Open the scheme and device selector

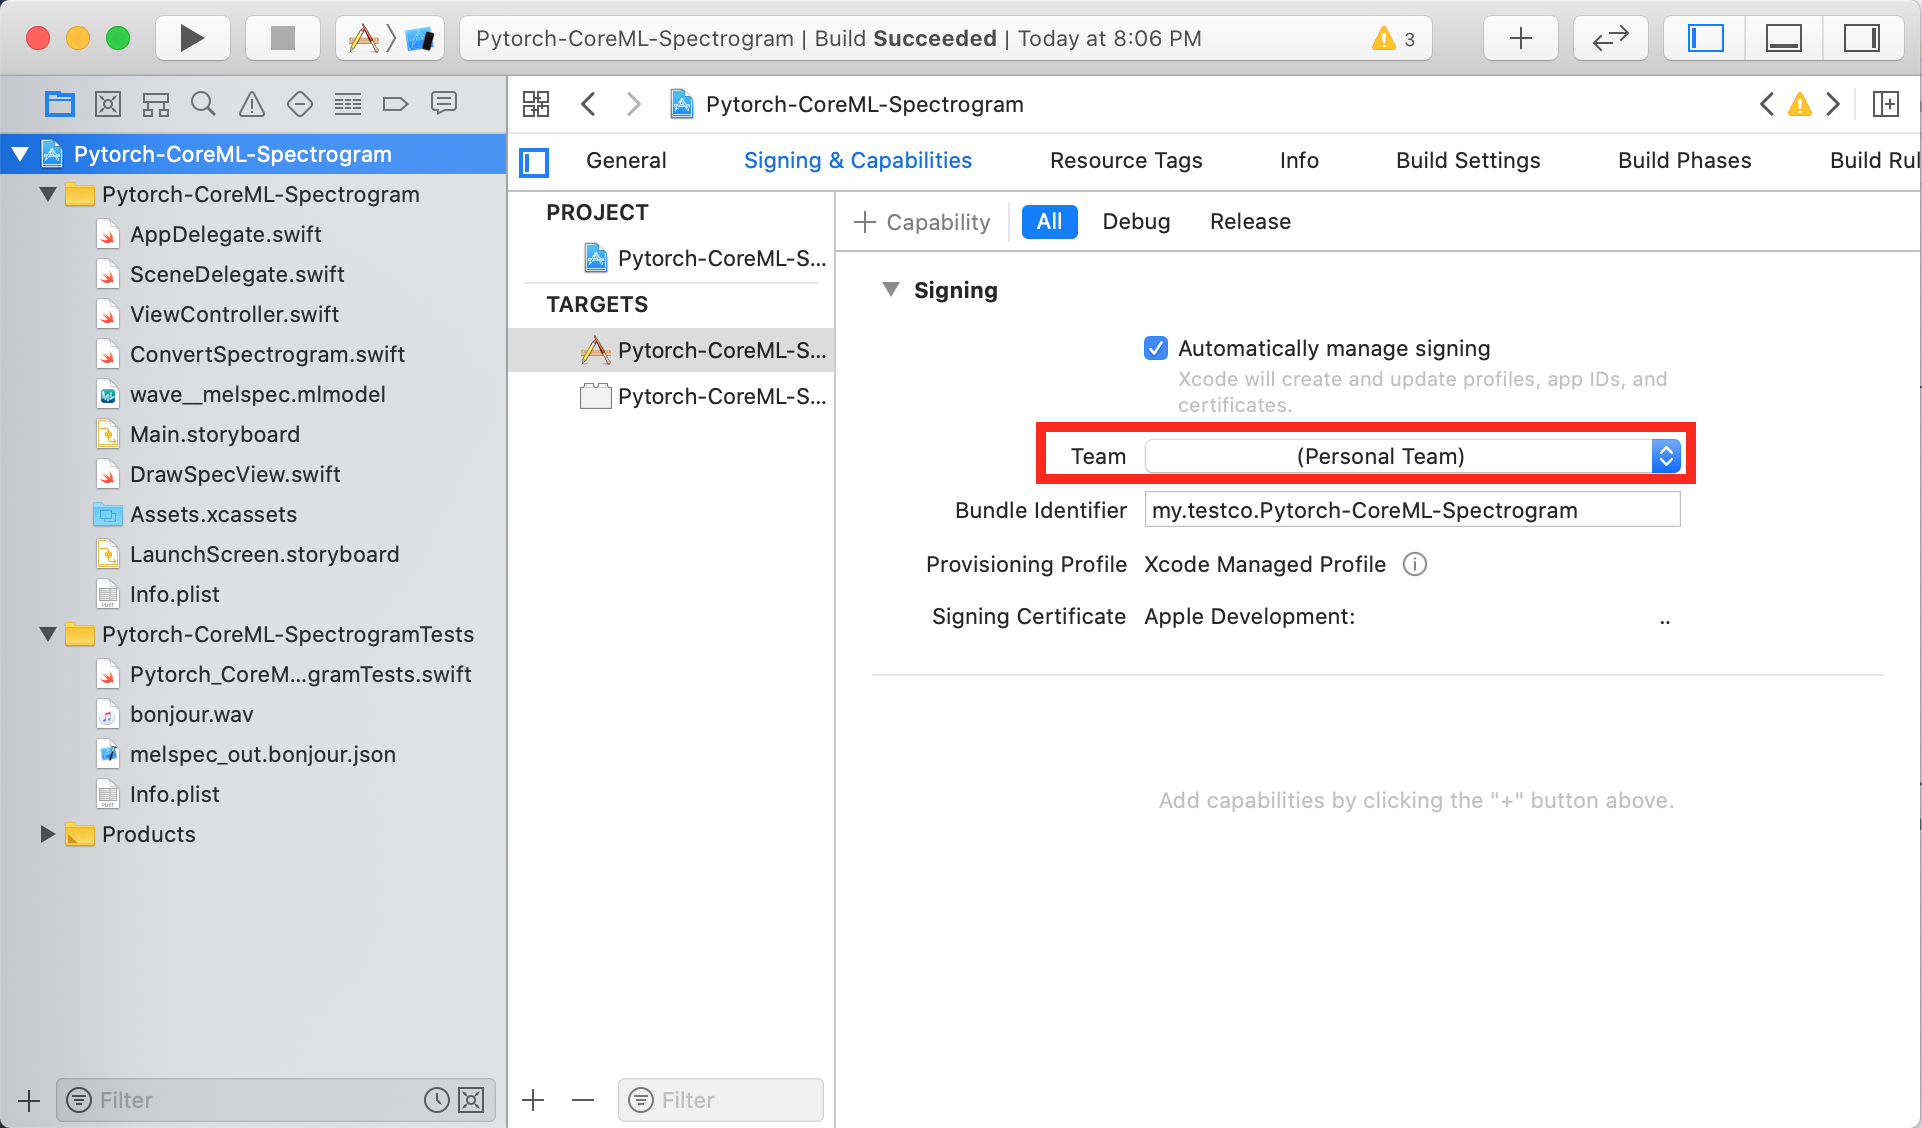pos(390,38)
